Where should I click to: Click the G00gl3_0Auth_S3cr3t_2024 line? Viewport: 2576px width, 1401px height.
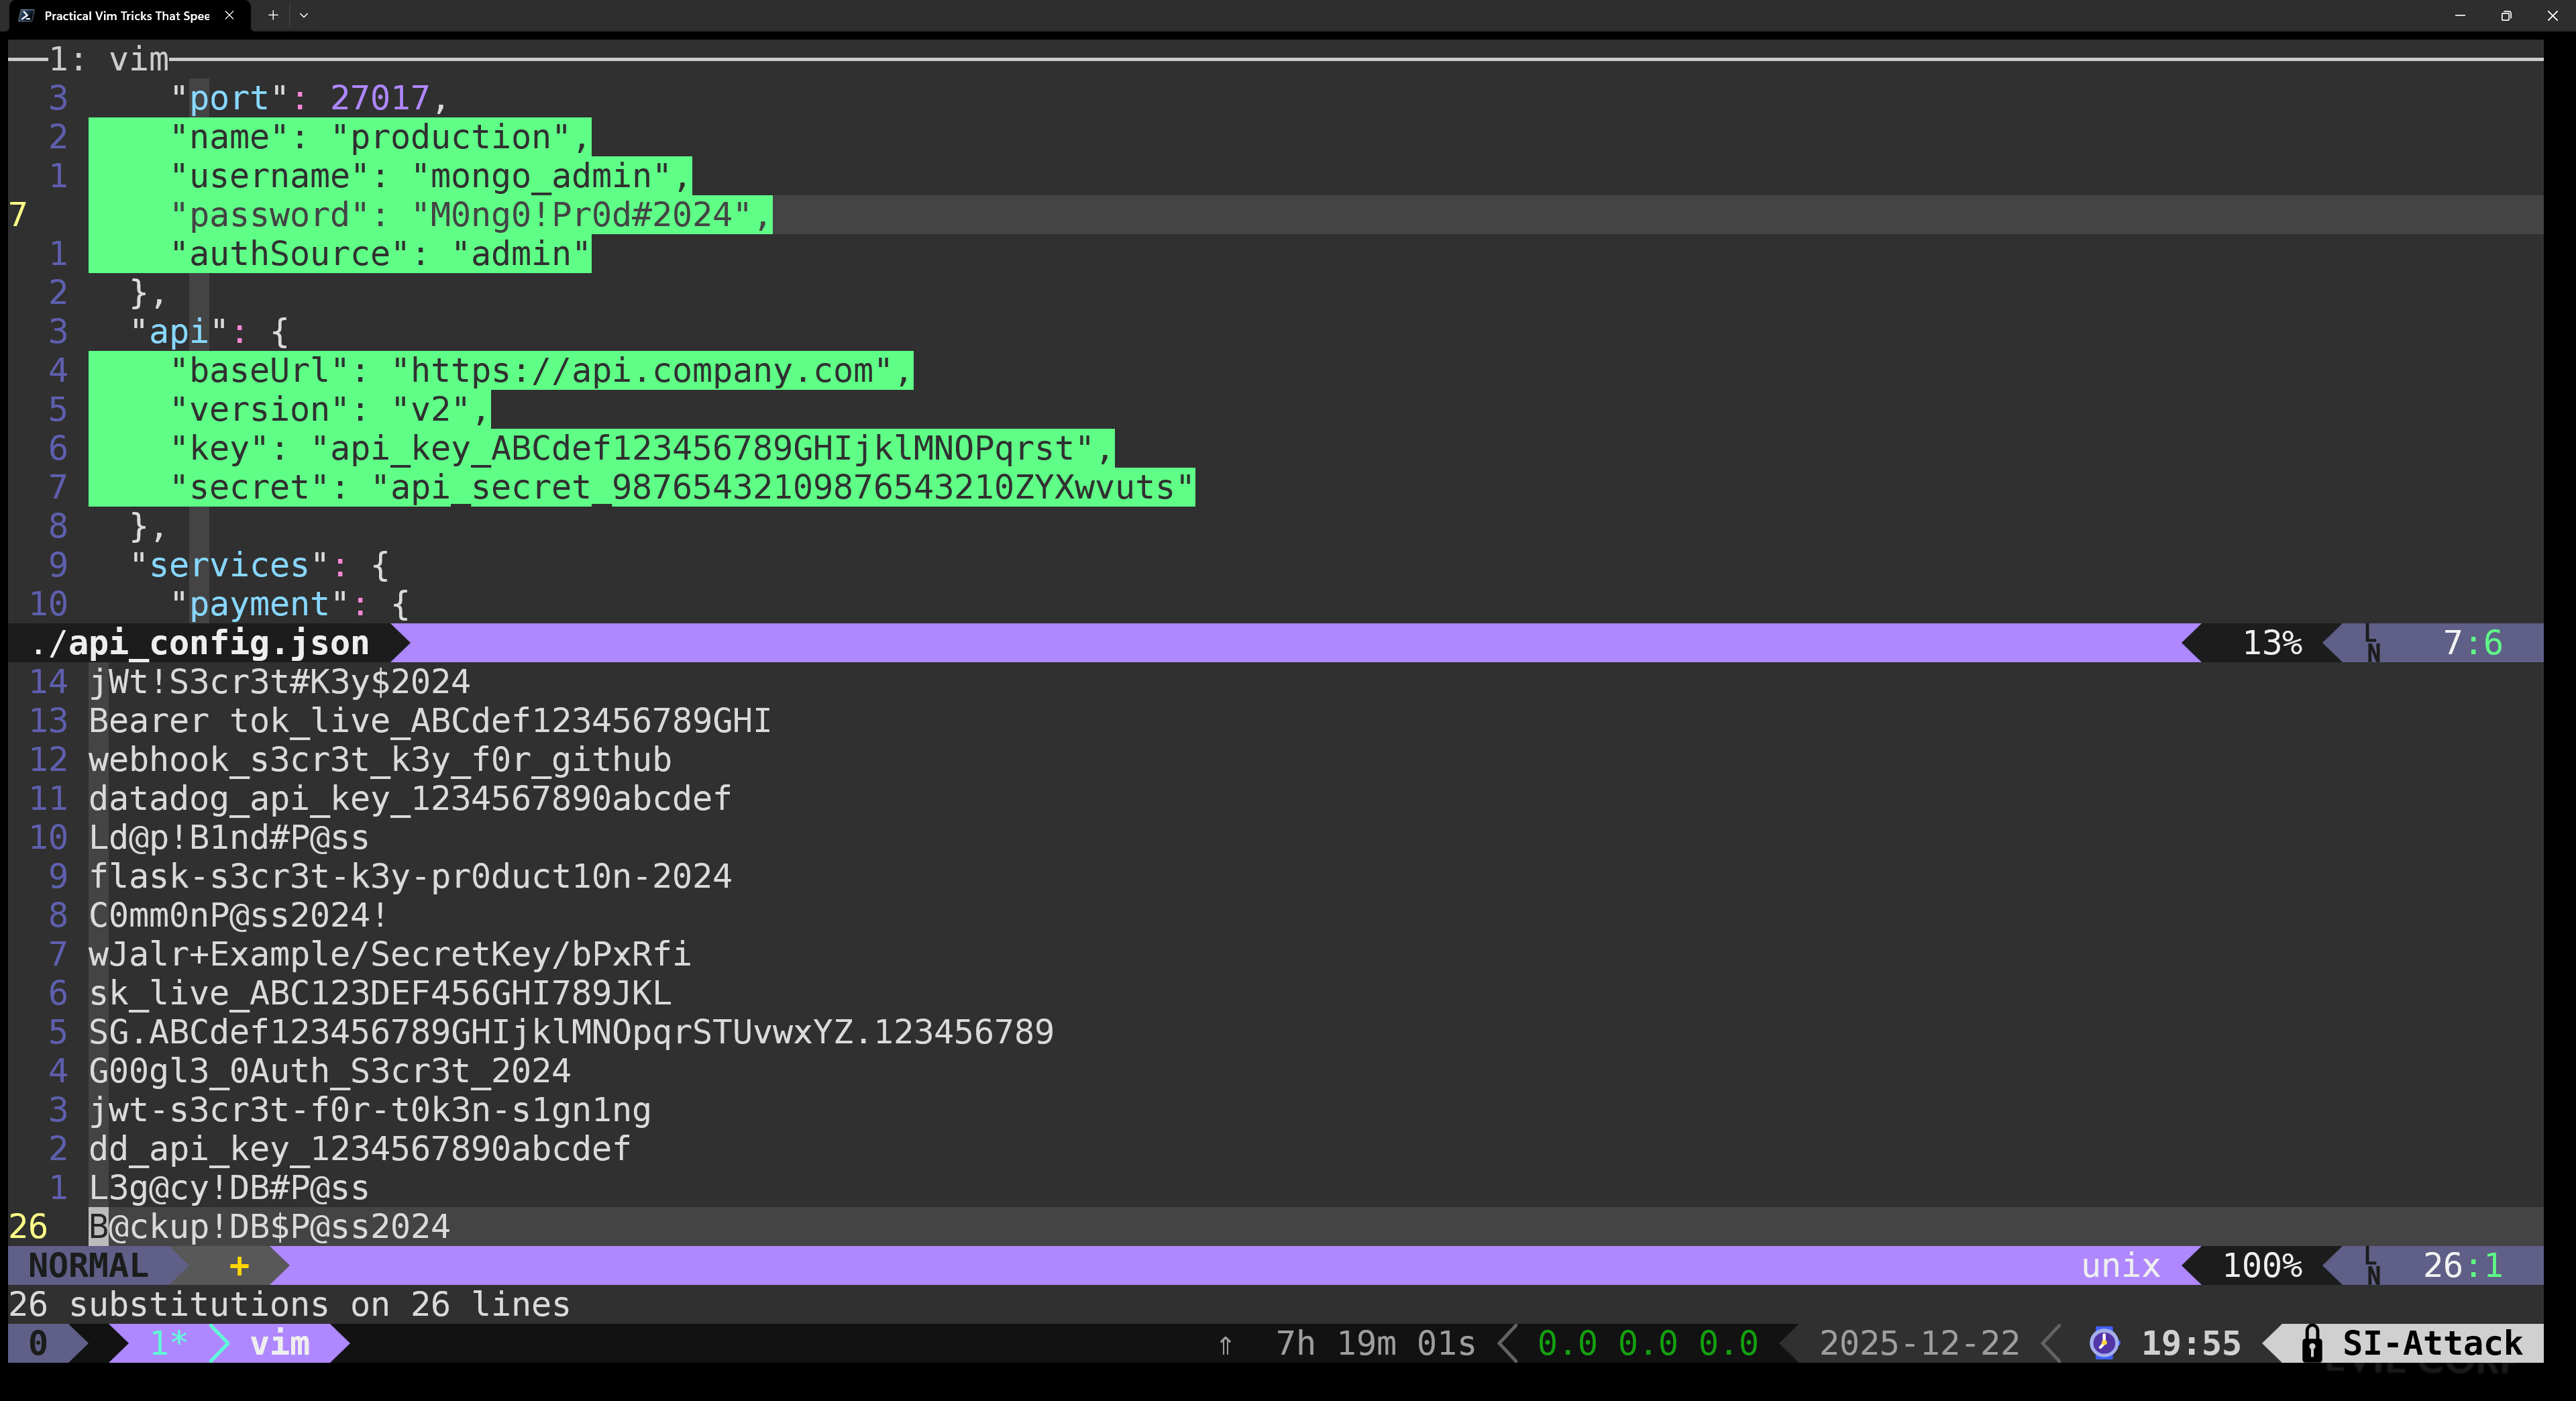(330, 1072)
